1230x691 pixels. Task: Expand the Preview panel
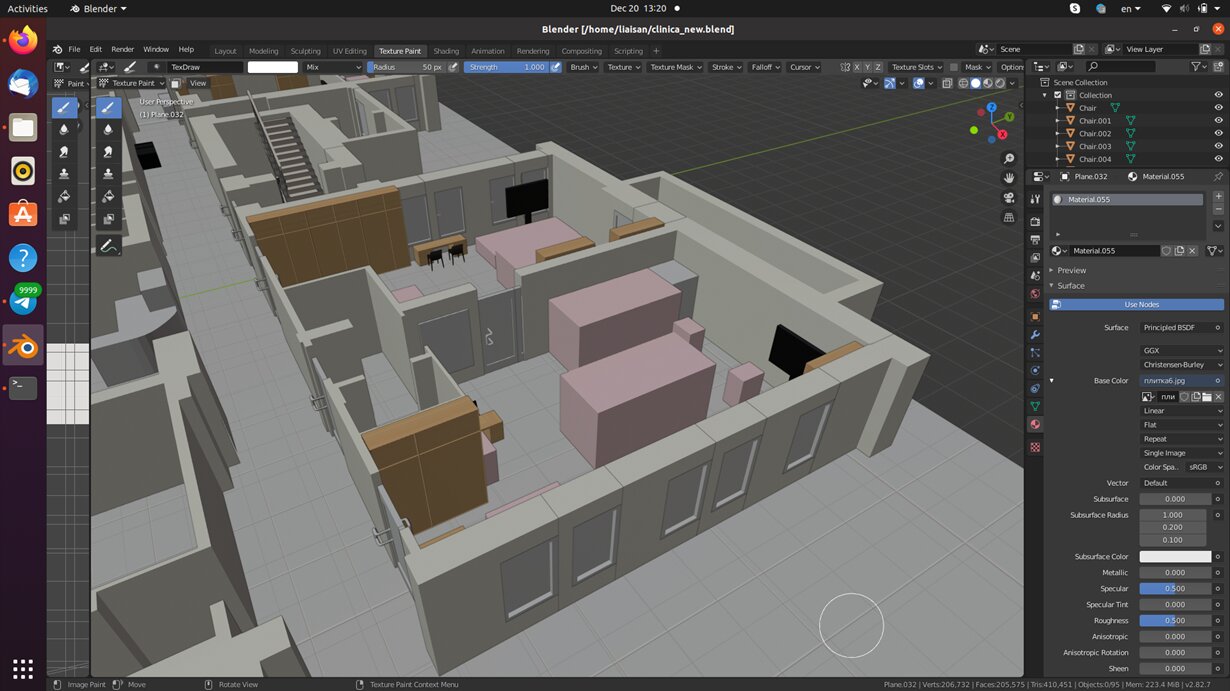[1071, 270]
